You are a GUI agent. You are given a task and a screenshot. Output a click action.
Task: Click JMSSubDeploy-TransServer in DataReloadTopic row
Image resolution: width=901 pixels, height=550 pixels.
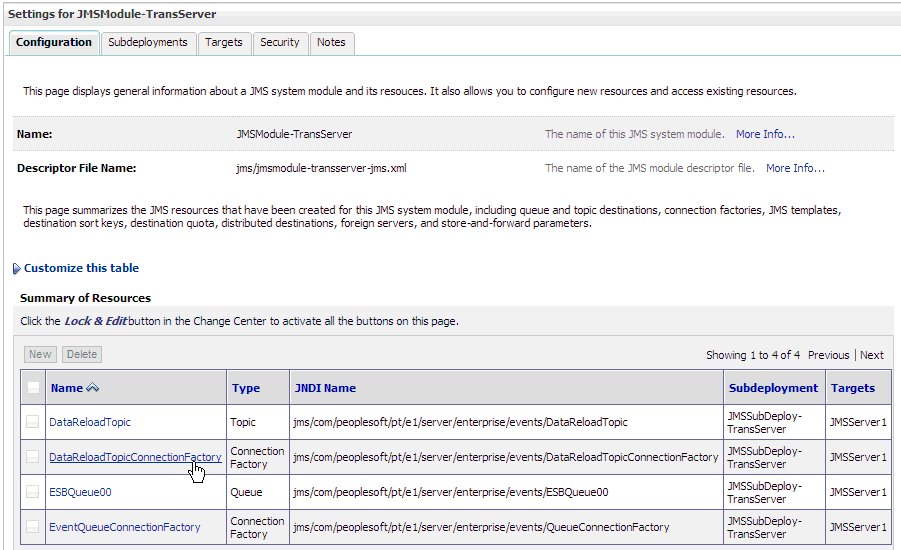click(765, 422)
